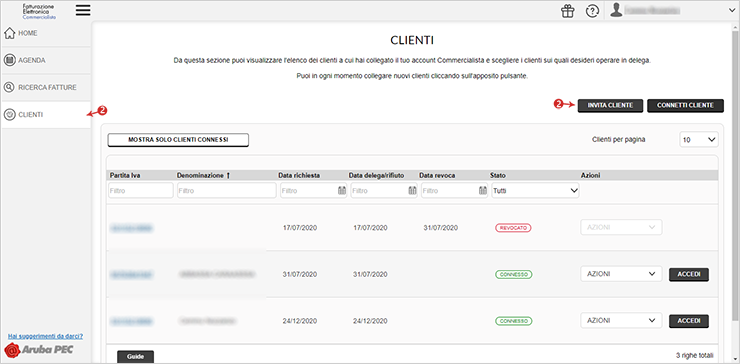Viewport: 740px width, 364px height.
Task: Click the Partita Iva column header
Action: [125, 175]
